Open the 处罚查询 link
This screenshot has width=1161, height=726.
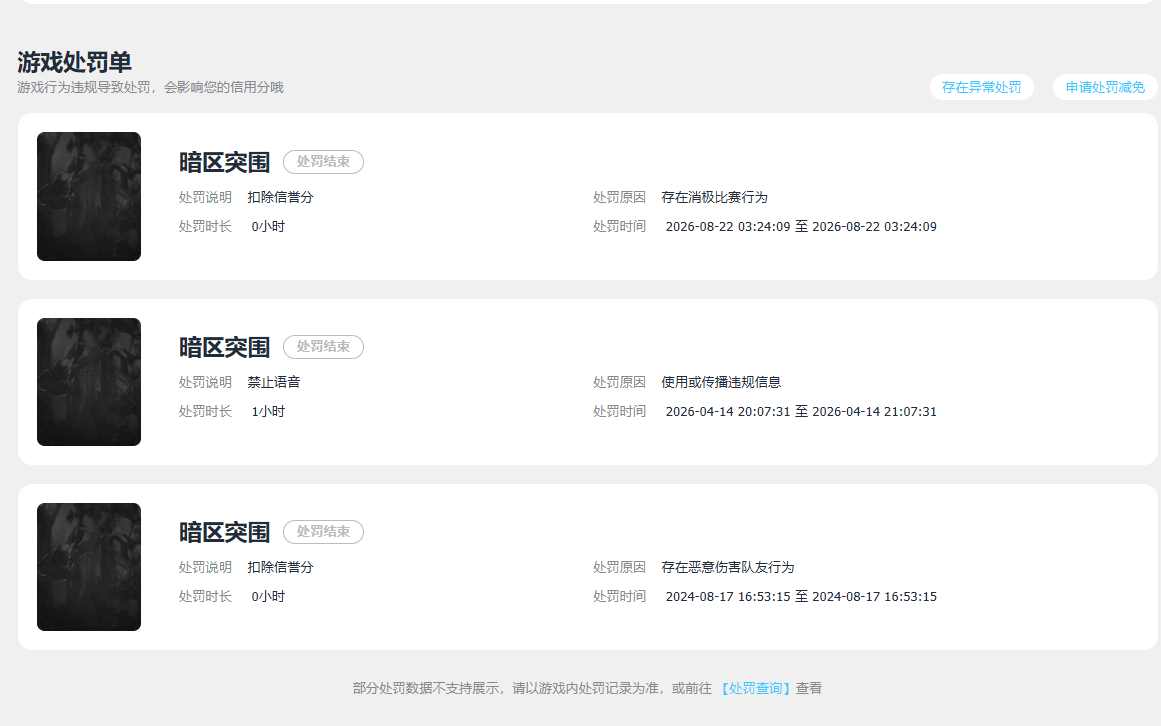(755, 688)
